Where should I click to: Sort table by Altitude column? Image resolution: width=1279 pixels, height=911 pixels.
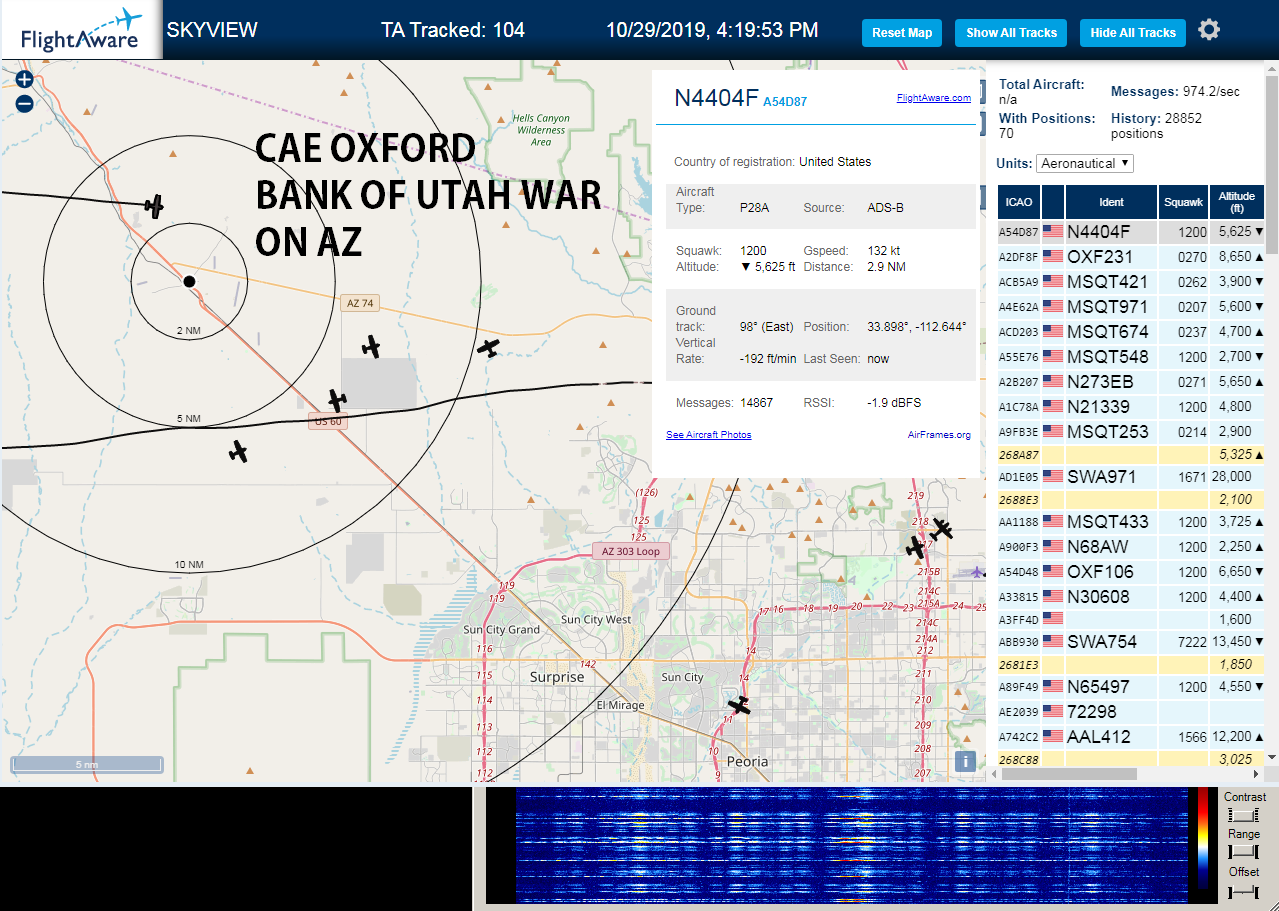click(x=1237, y=202)
